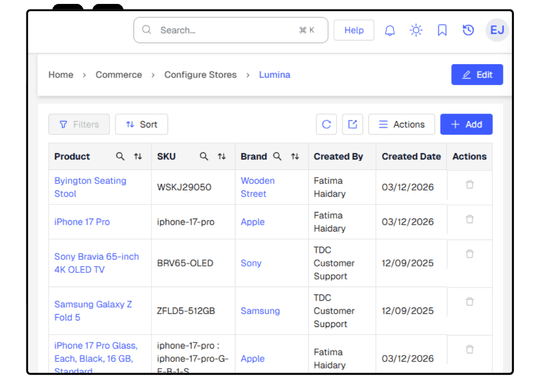Delete the Samsung Galaxy Z Fold 5 row
Image resolution: width=540 pixels, height=384 pixels.
point(469,302)
